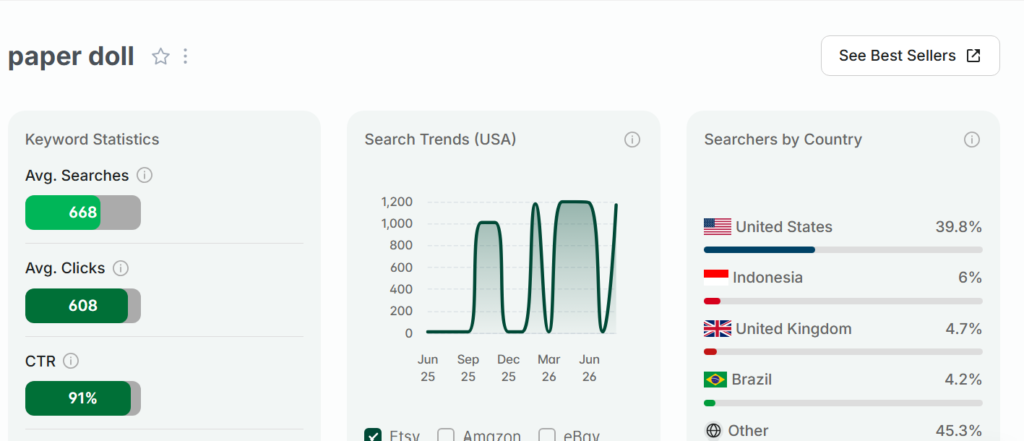Select the United States flag icon
Viewport: 1024px width, 441px height.
(717, 227)
